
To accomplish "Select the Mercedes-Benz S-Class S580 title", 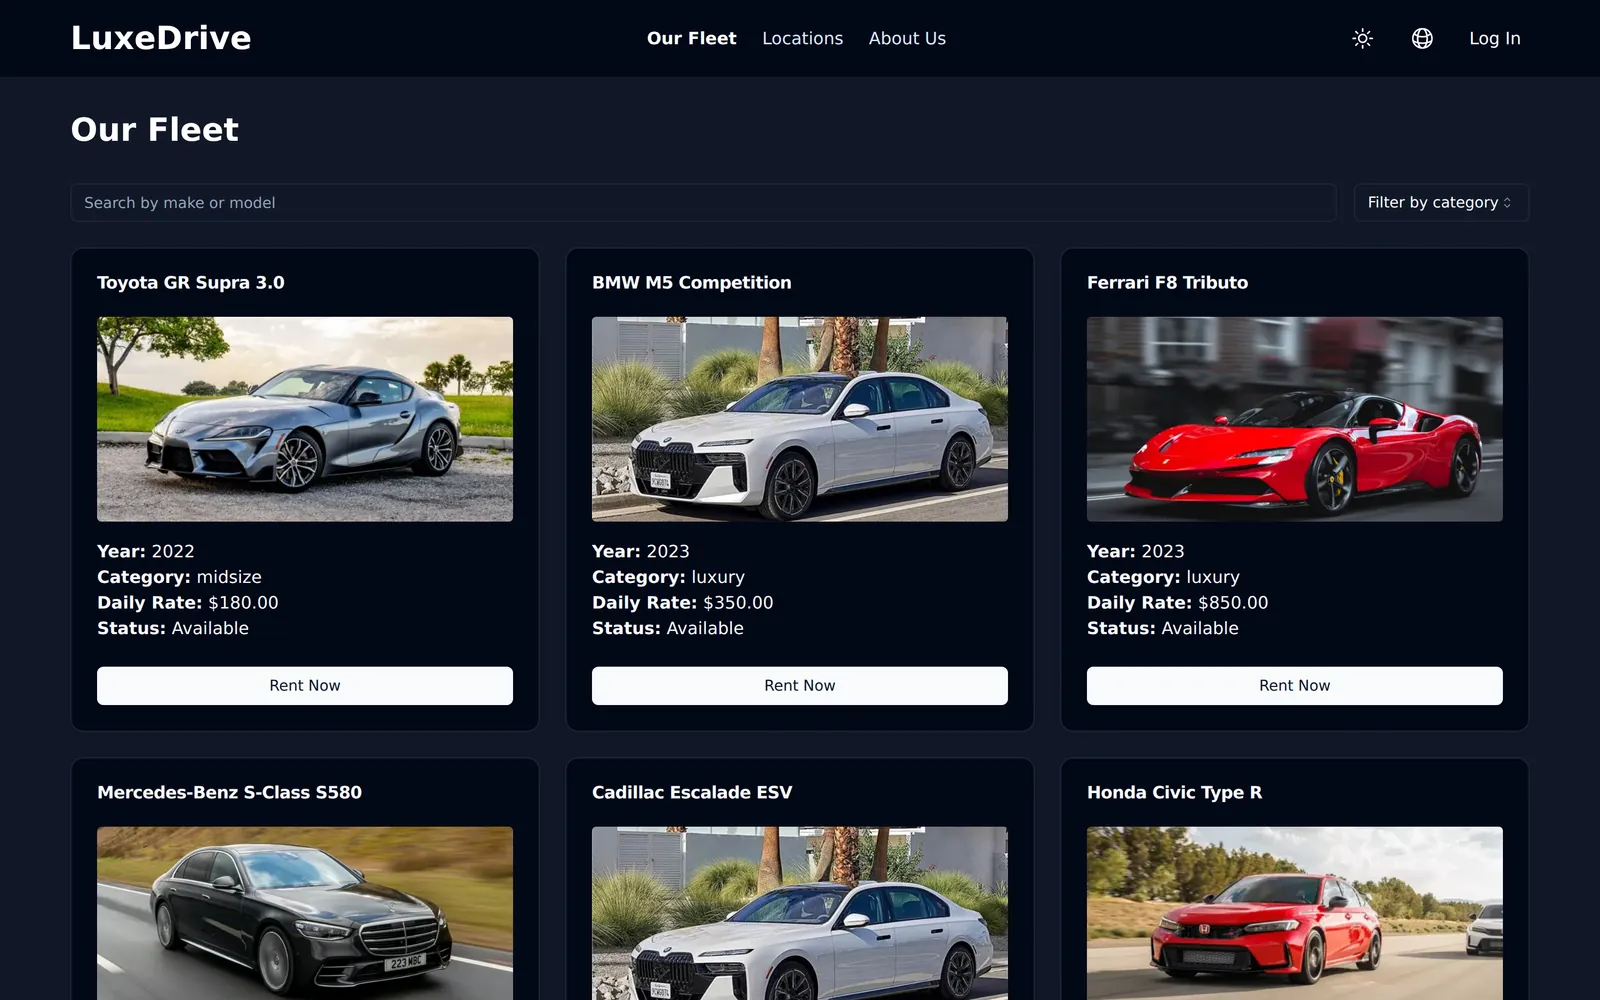I will 229,793.
